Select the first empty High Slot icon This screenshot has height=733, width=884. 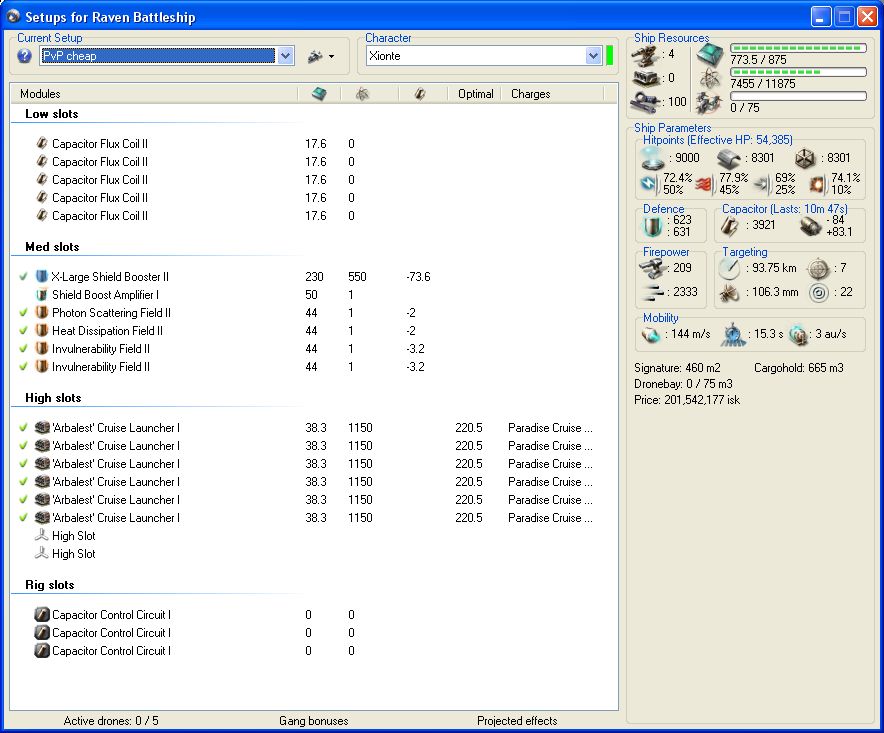click(41, 535)
